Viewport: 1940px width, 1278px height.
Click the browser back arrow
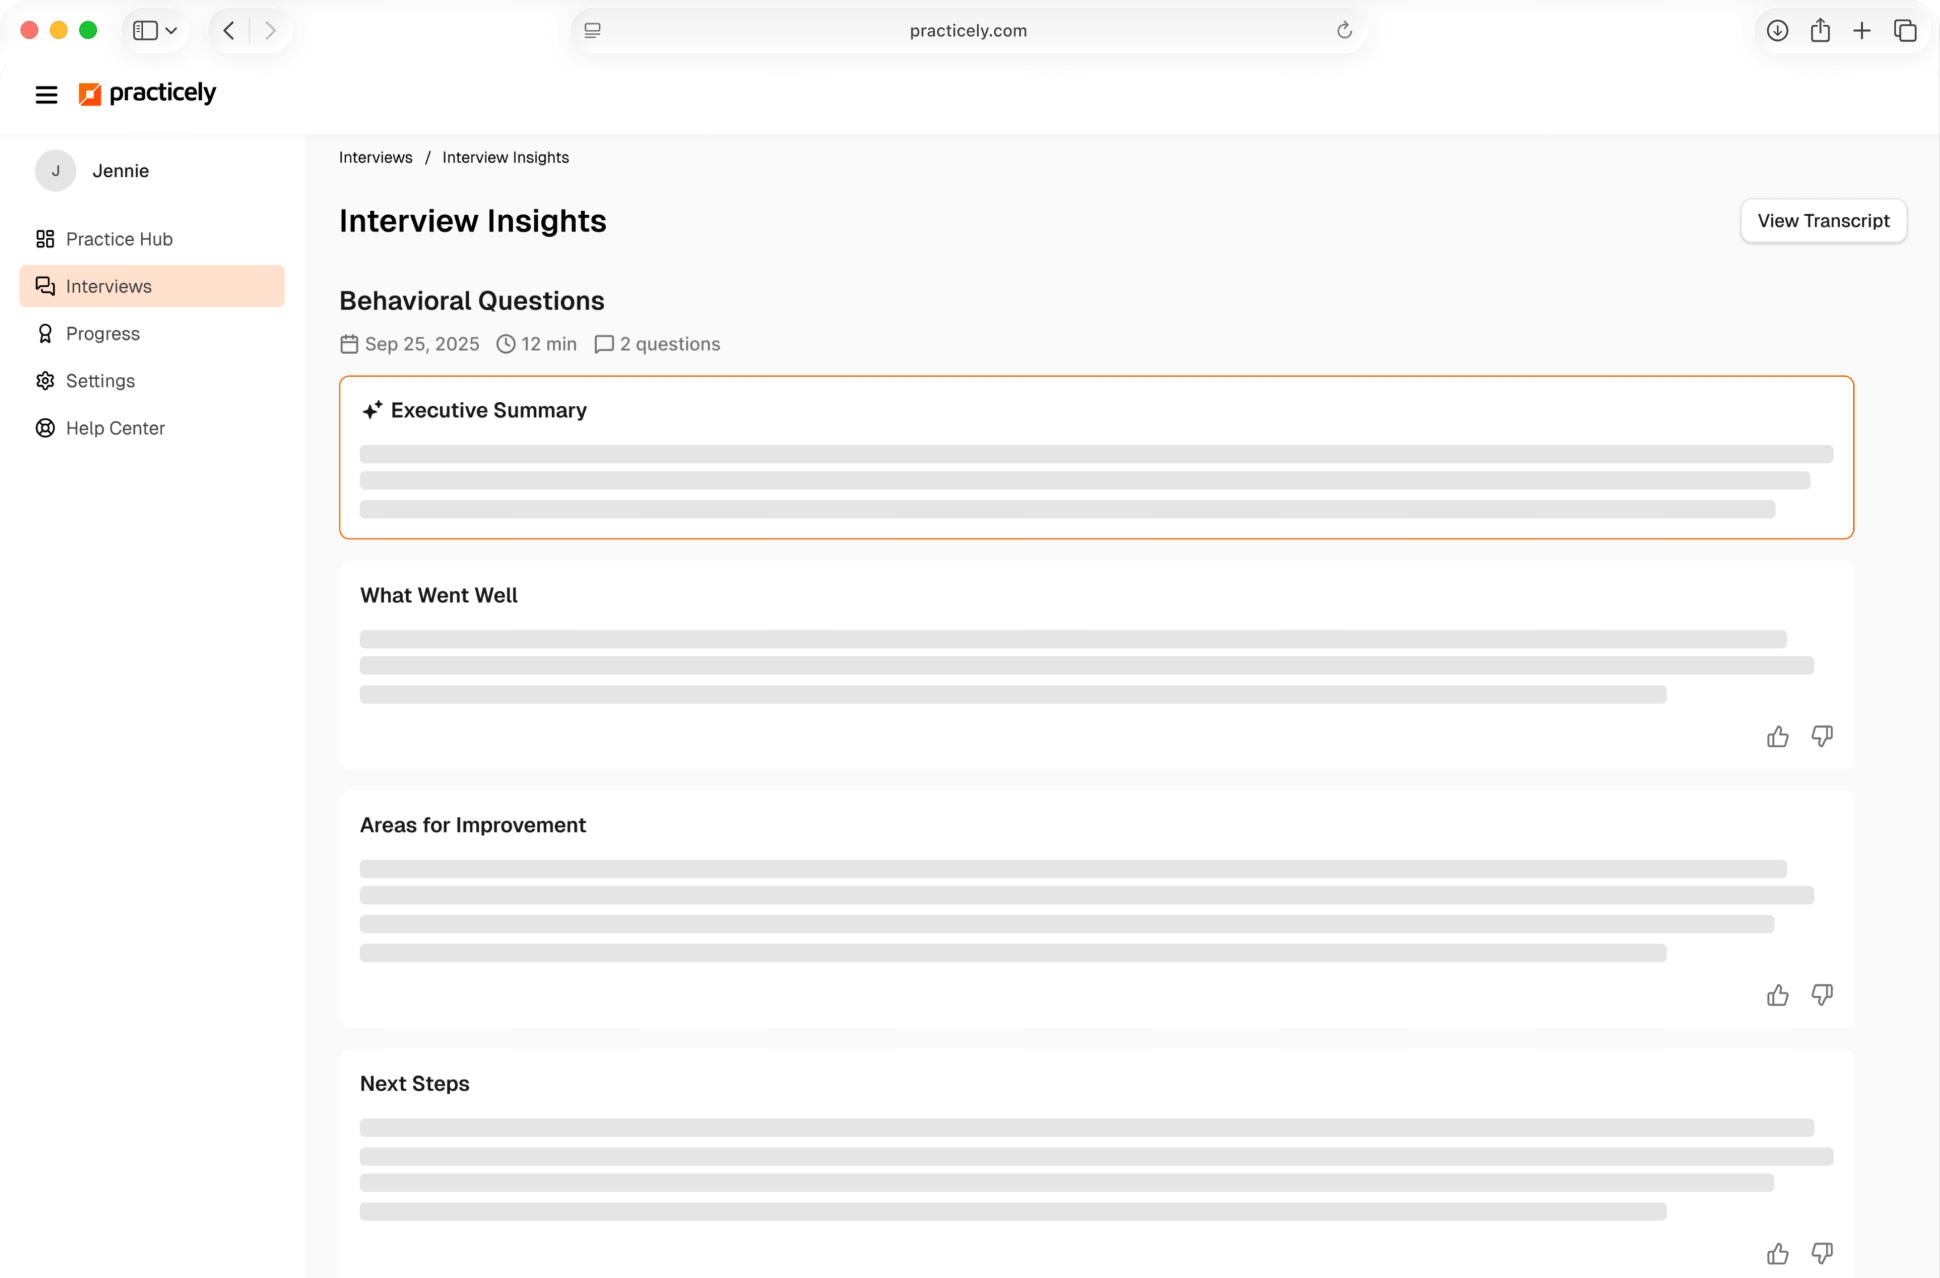[x=229, y=31]
